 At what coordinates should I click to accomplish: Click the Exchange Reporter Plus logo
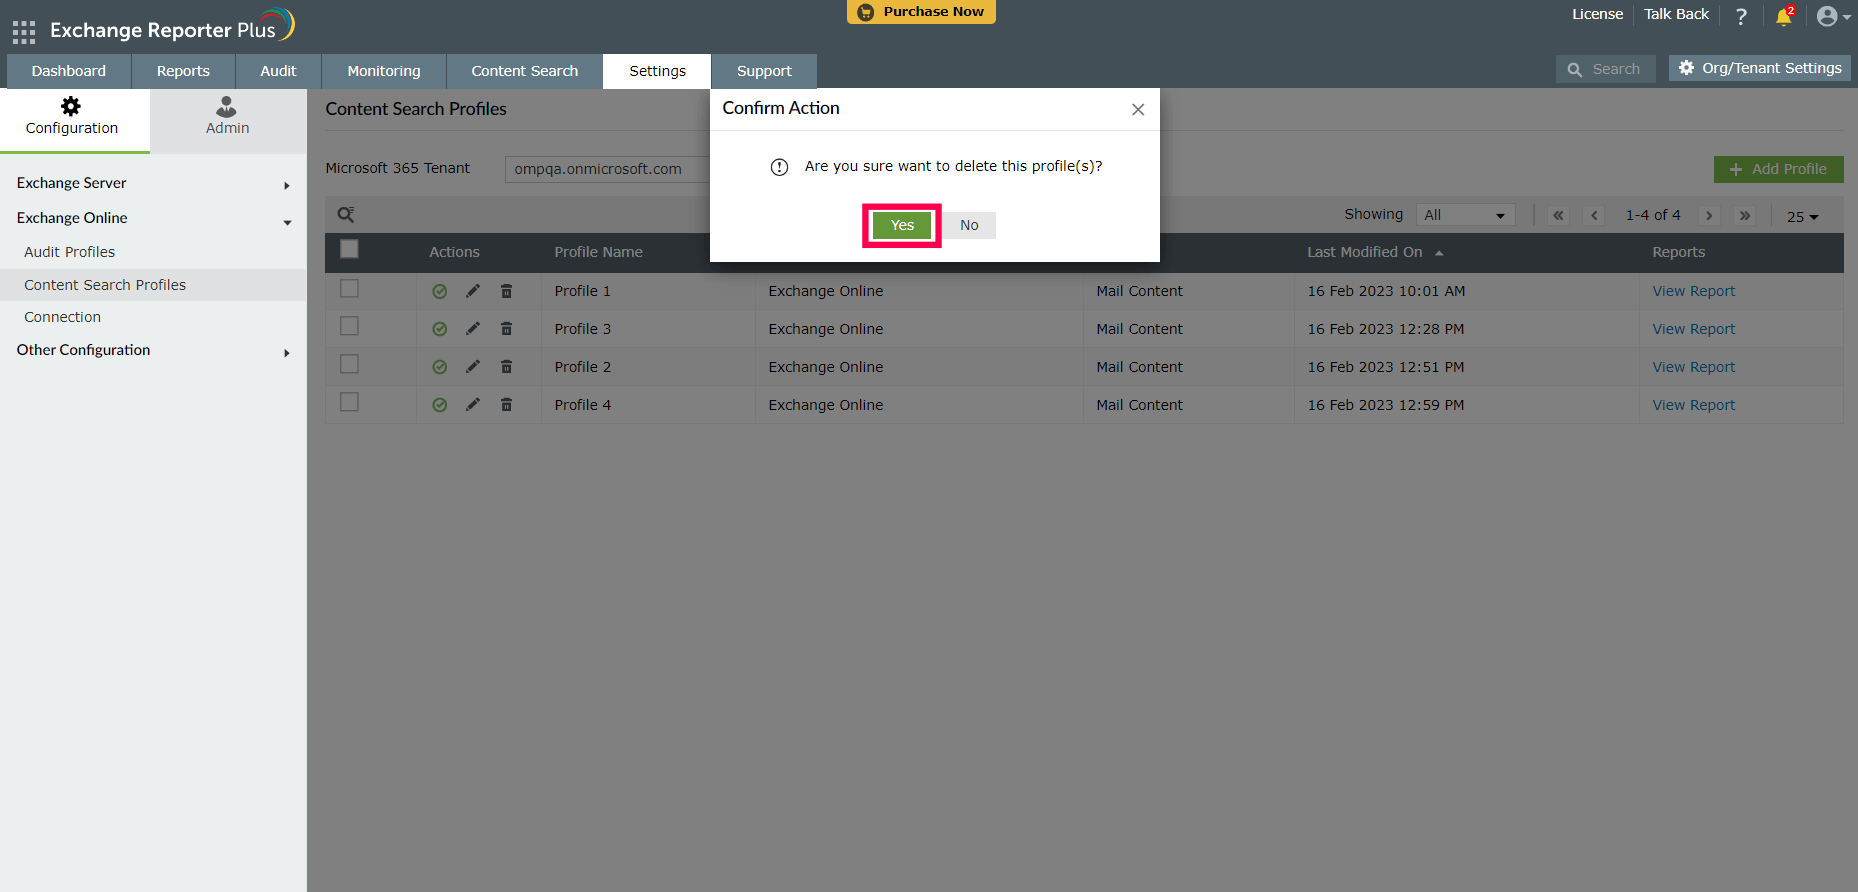[x=172, y=26]
